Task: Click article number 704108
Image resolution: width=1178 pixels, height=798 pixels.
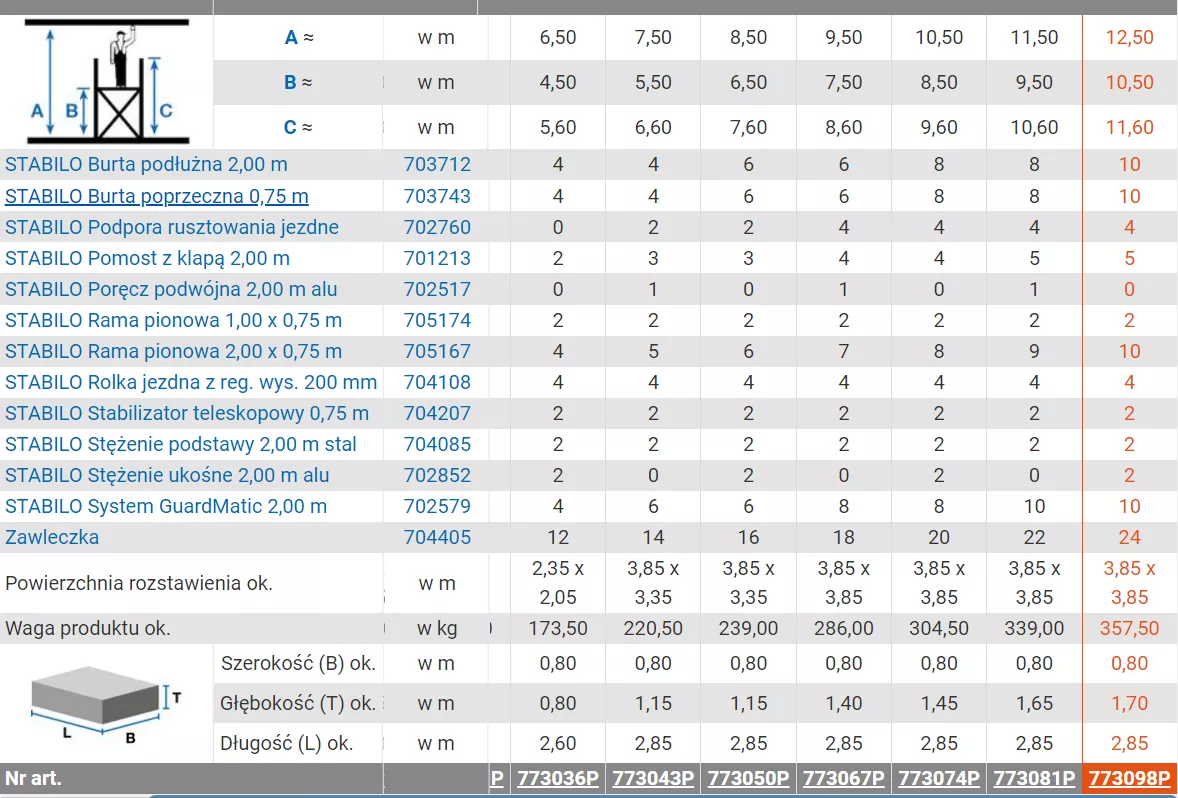Action: [437, 382]
